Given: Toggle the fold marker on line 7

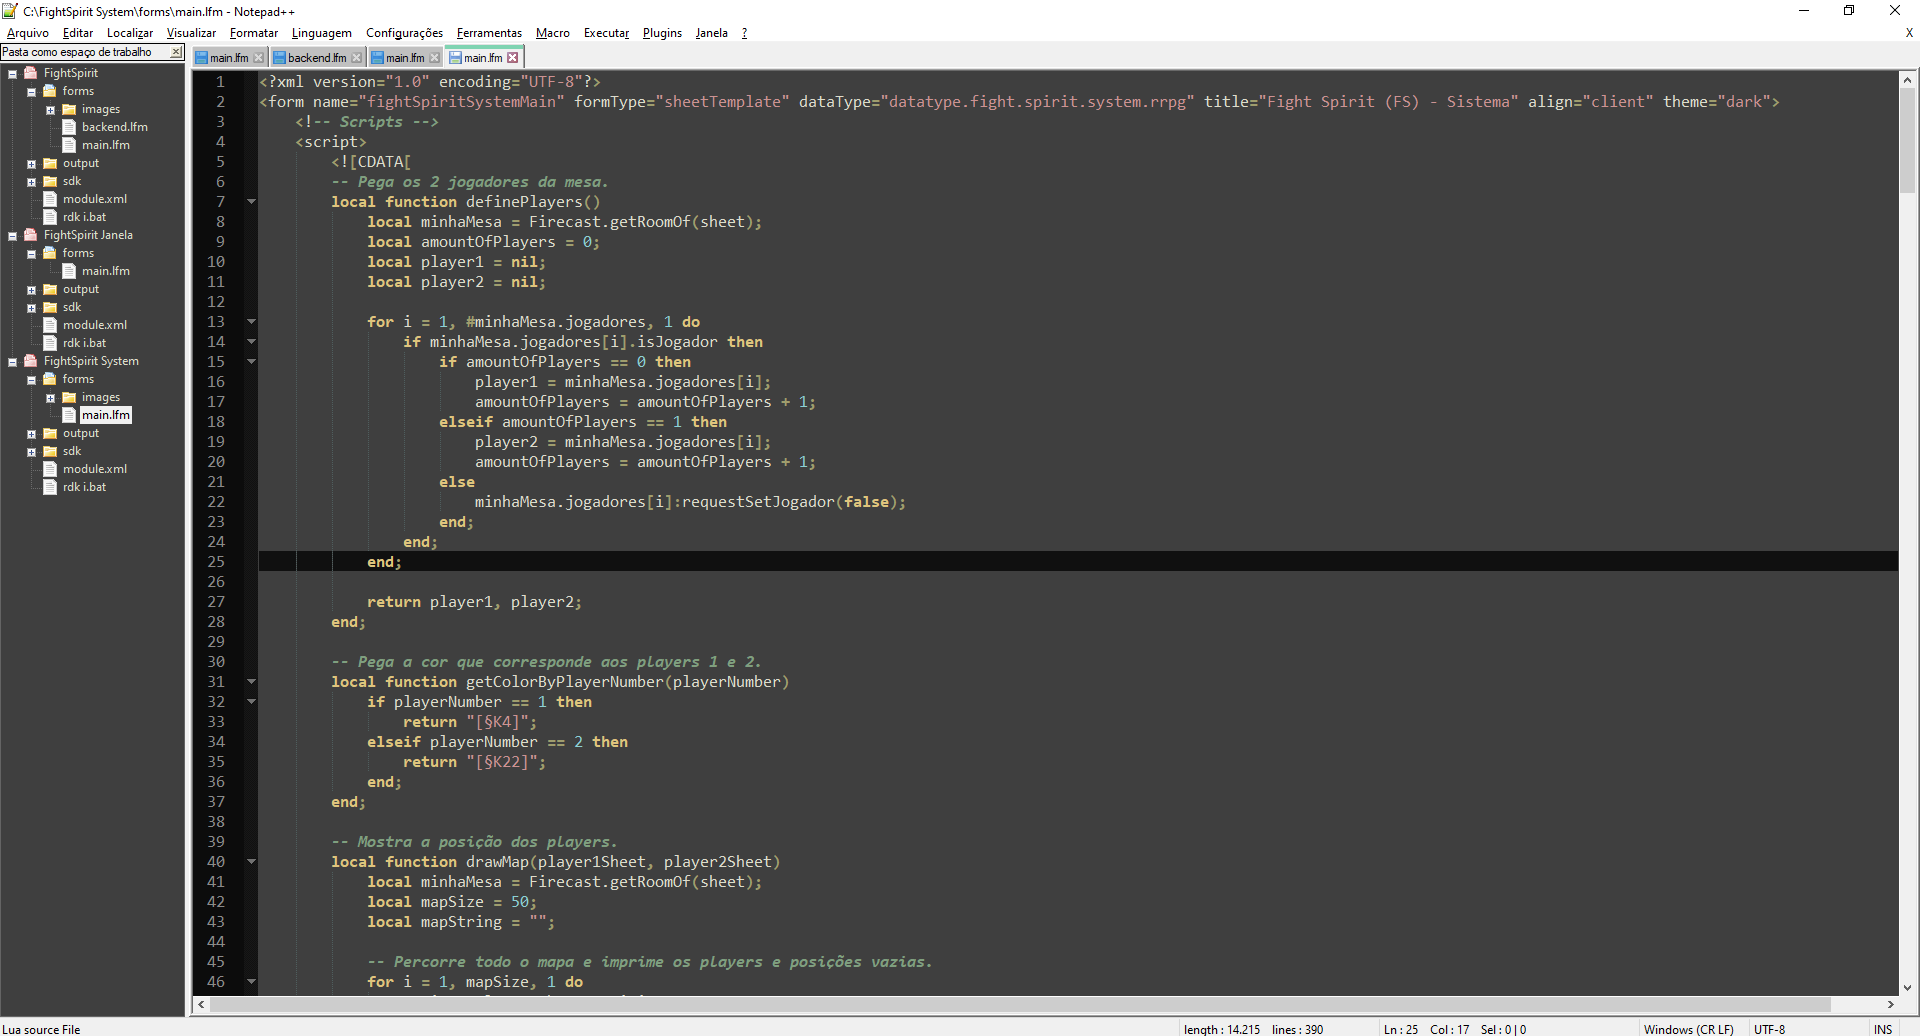Looking at the screenshot, I should pos(251,202).
